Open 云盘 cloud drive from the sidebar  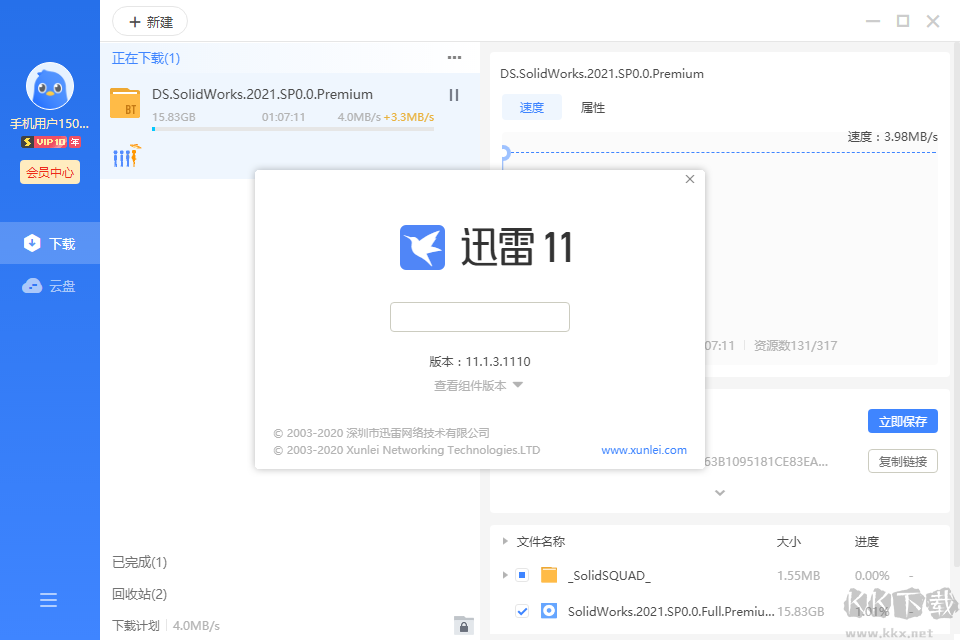click(49, 285)
